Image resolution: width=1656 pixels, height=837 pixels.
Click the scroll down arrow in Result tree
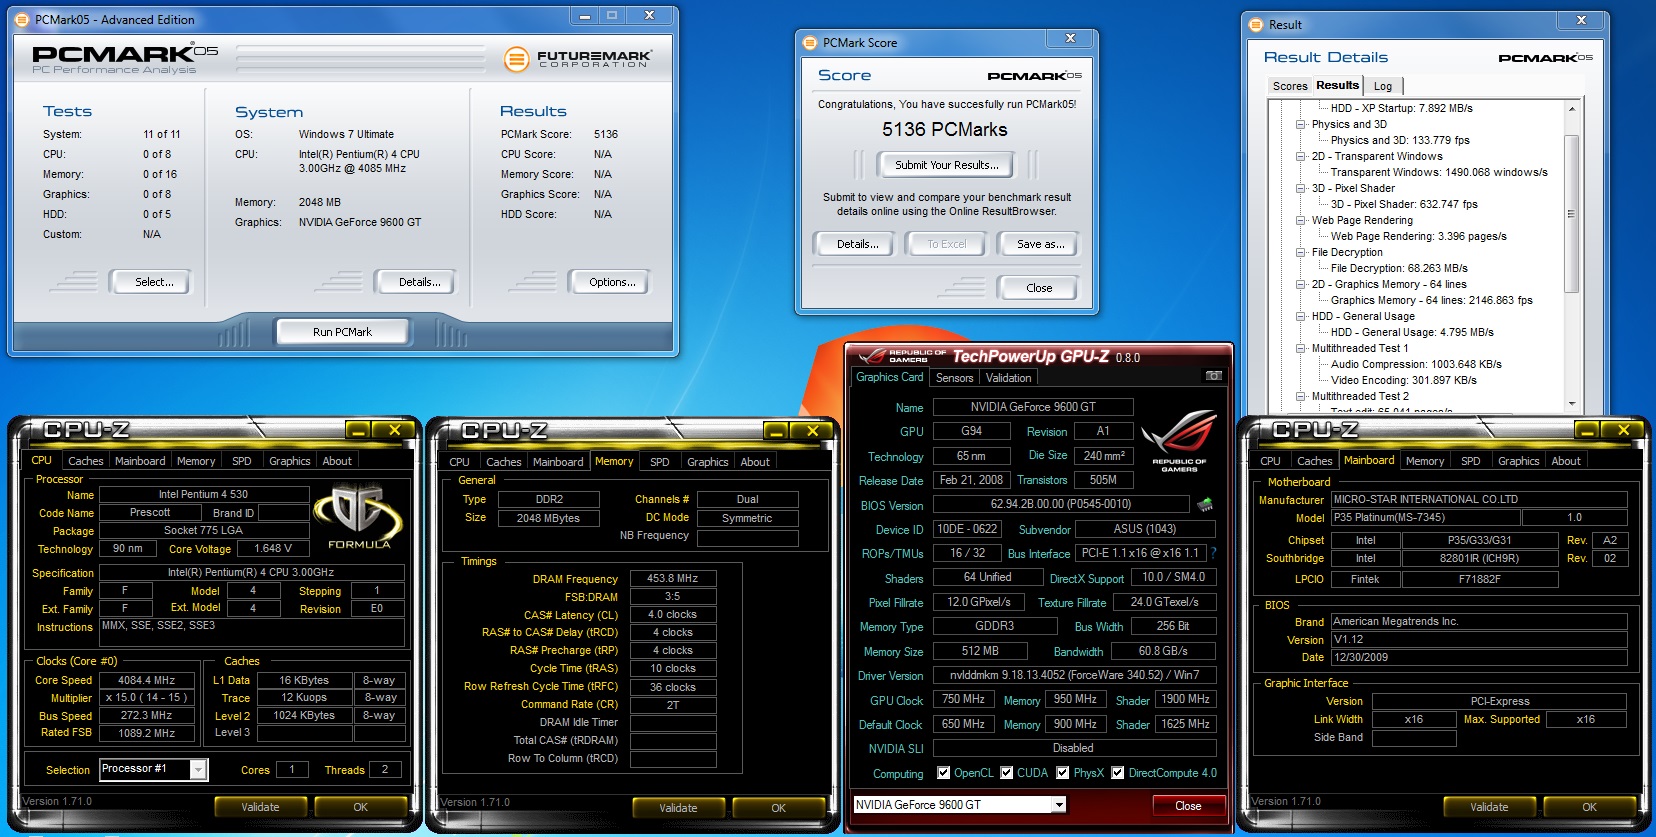click(x=1571, y=404)
